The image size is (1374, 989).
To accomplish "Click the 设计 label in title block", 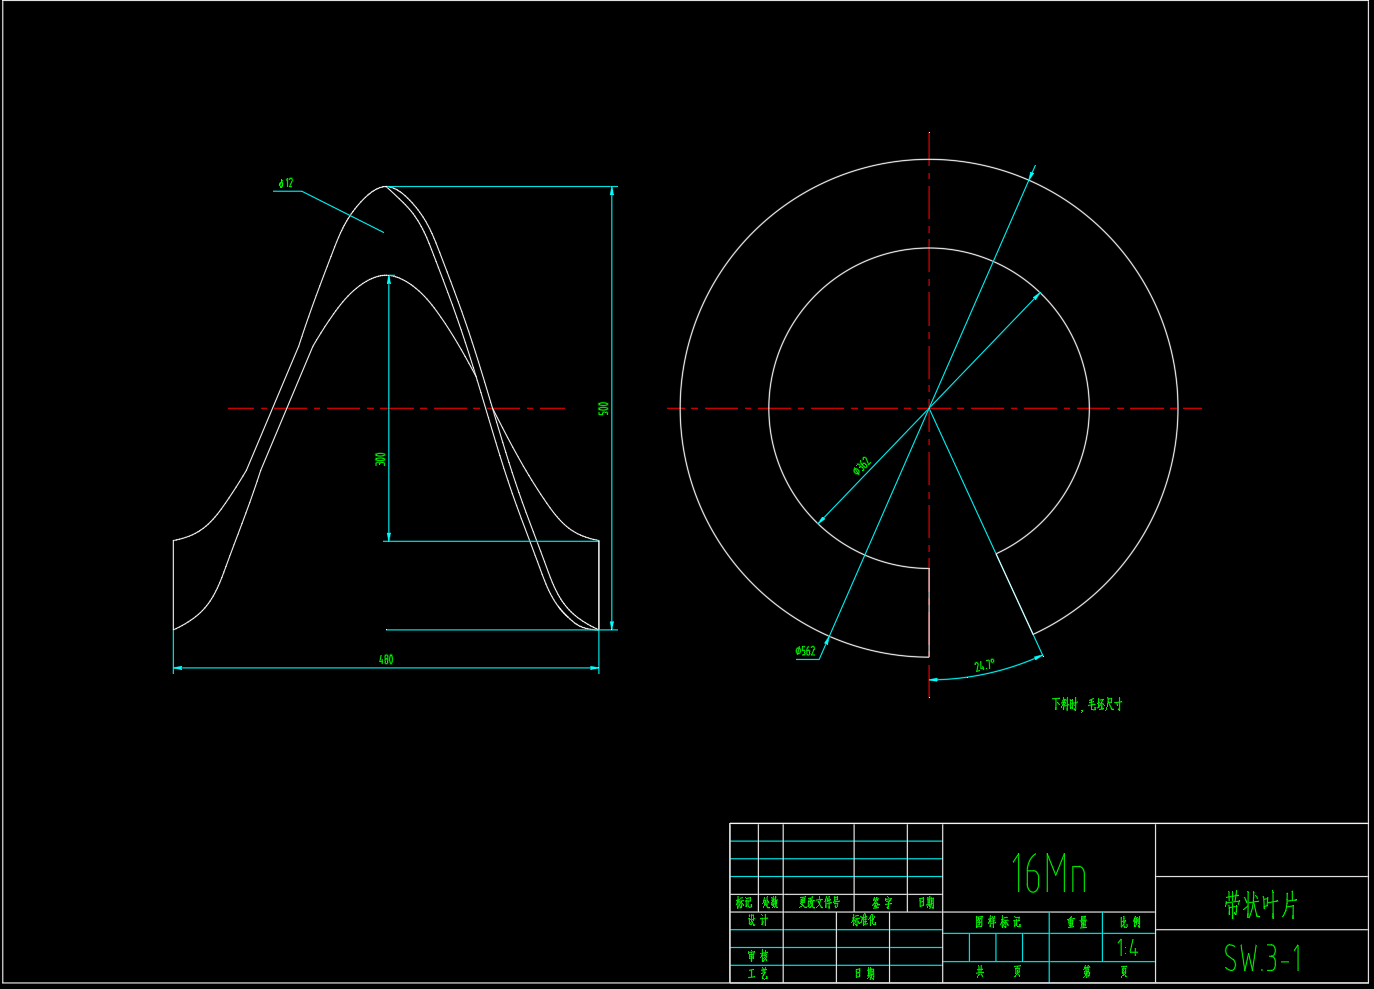I will (x=758, y=921).
